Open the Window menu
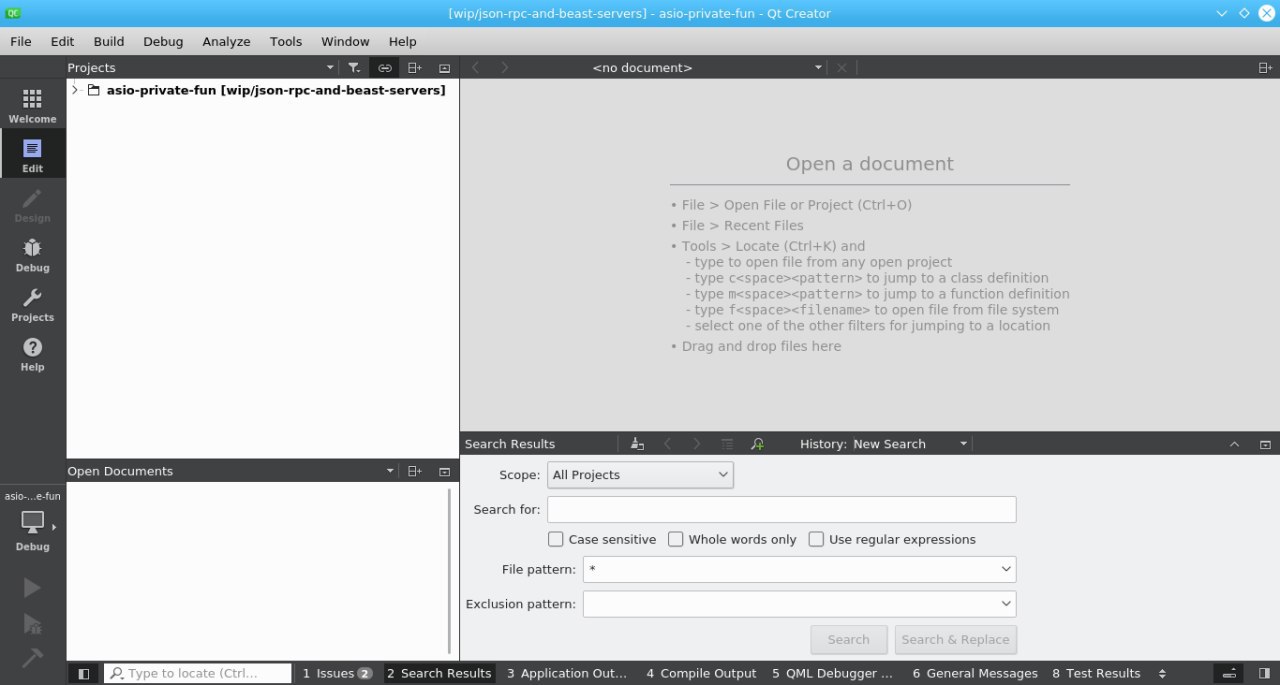The height and width of the screenshot is (685, 1280). coord(345,41)
